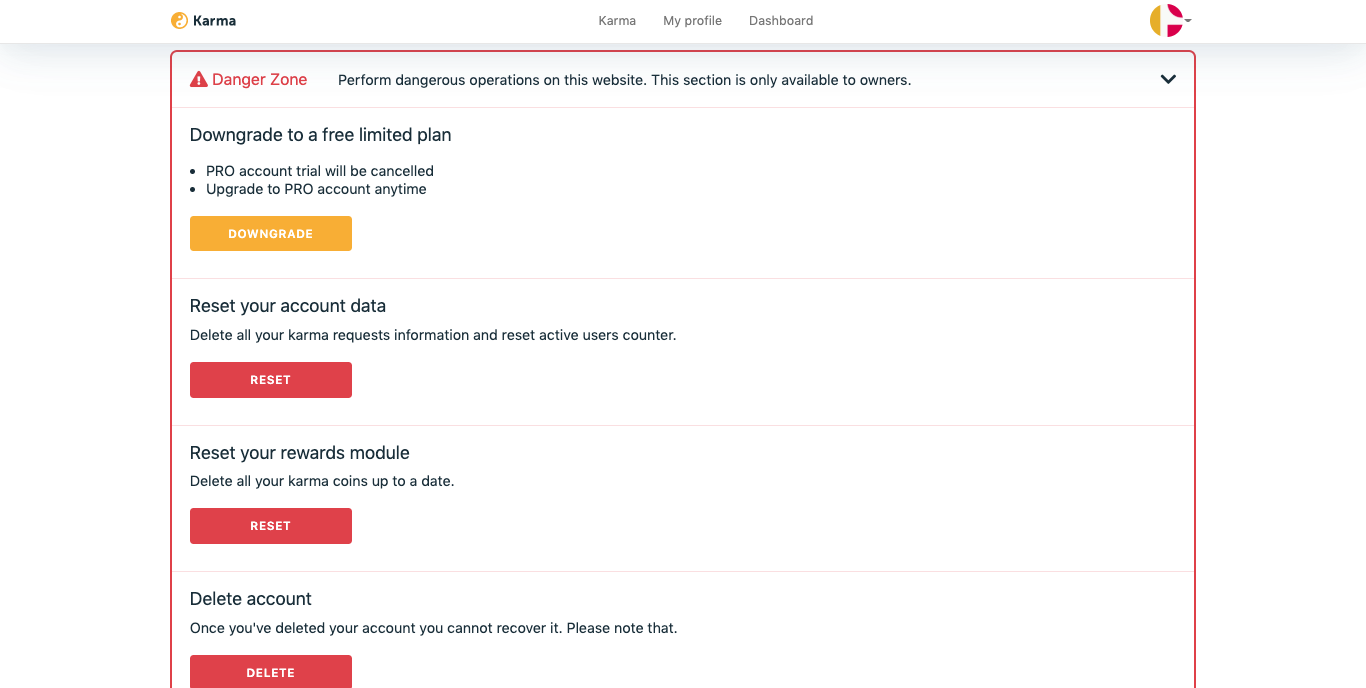Screen dimensions: 1366x688
Task: Click the red Danger Zone warning triangle
Action: pos(199,80)
